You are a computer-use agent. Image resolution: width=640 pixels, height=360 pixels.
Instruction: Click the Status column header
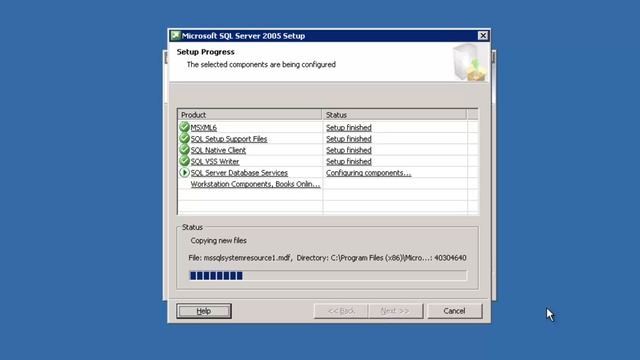394,115
